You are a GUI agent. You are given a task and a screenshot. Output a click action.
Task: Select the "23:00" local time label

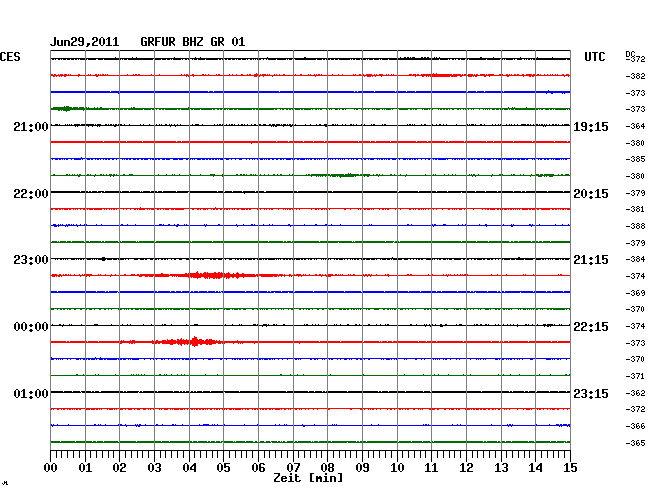31,260
